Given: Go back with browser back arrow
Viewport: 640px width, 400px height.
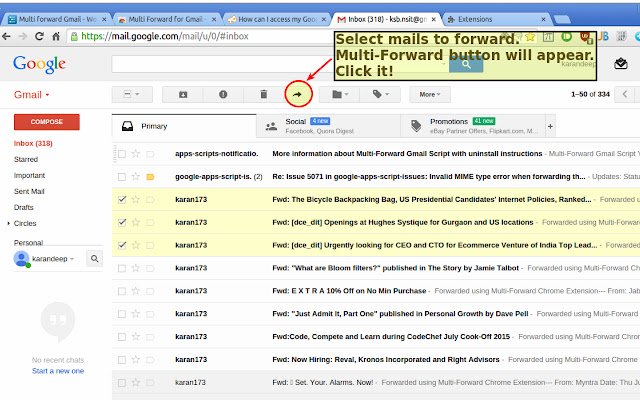Looking at the screenshot, I should point(7,36).
